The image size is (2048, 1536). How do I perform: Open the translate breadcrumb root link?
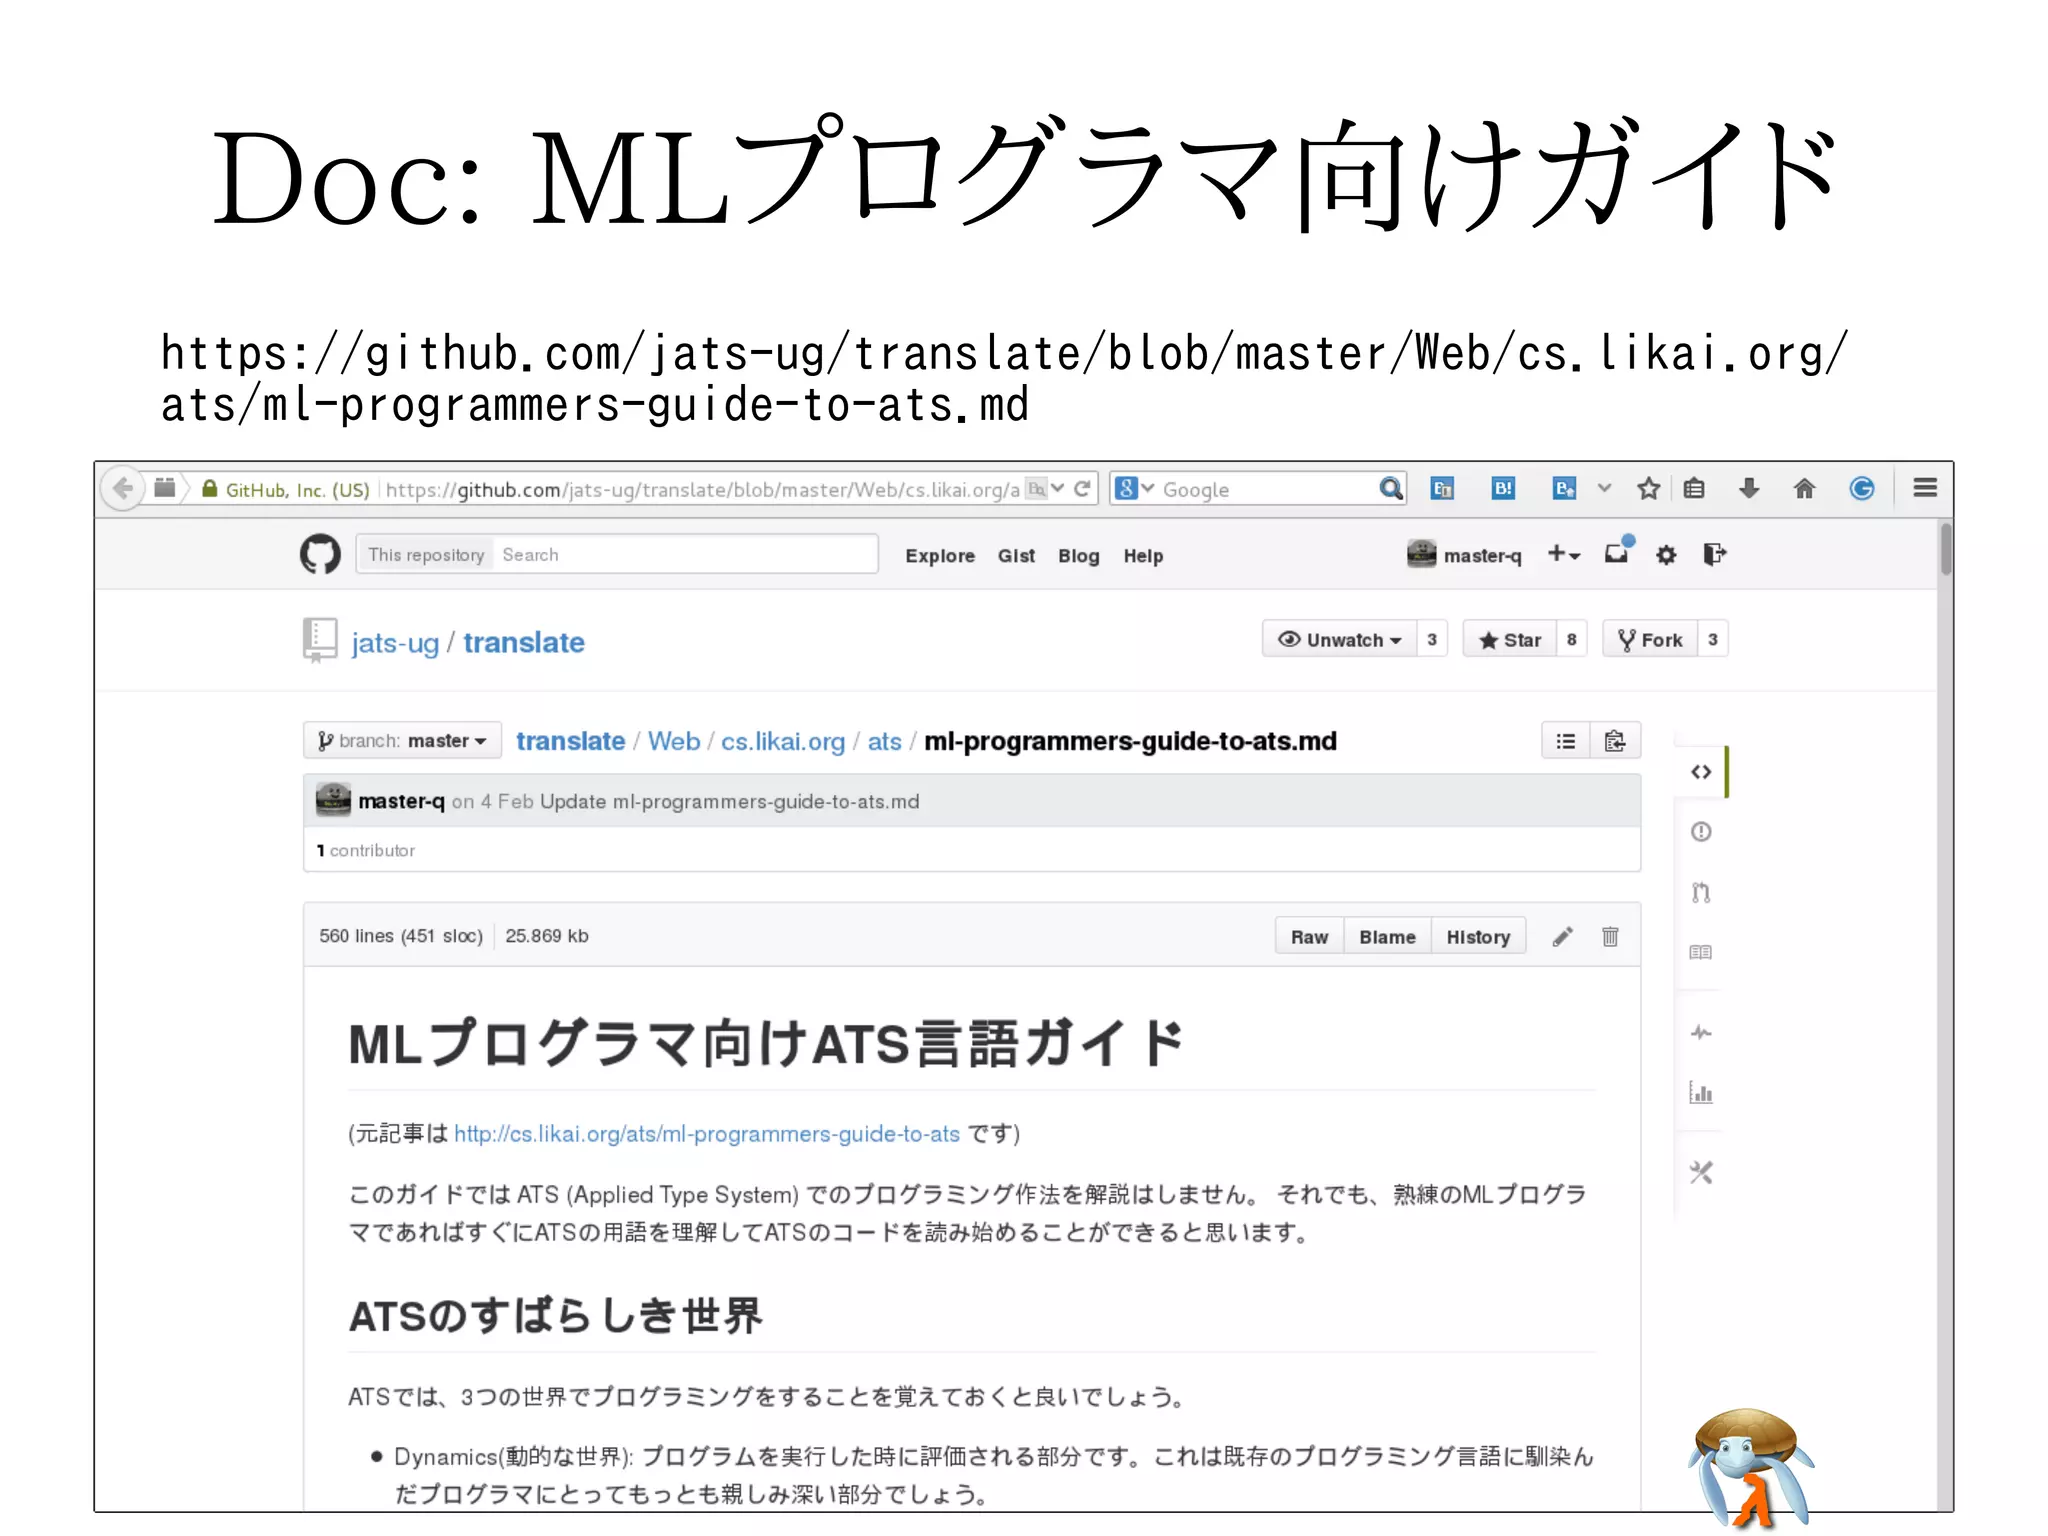click(x=570, y=741)
